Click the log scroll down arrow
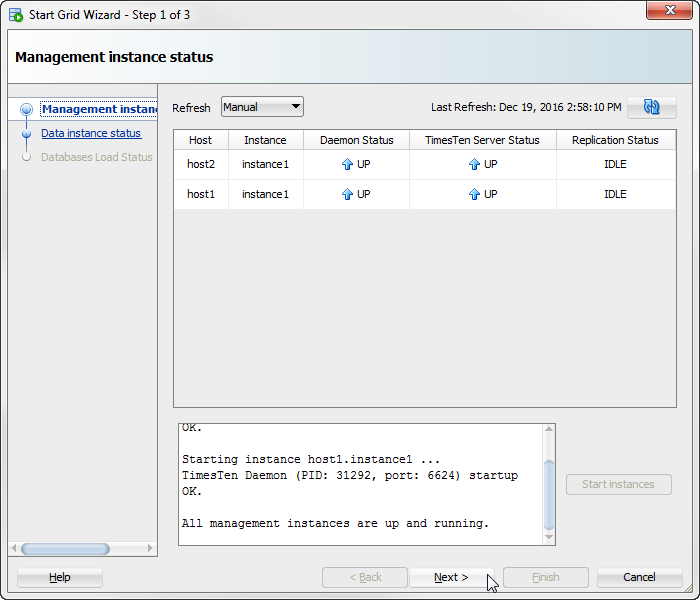This screenshot has height=600, width=700. tap(549, 538)
